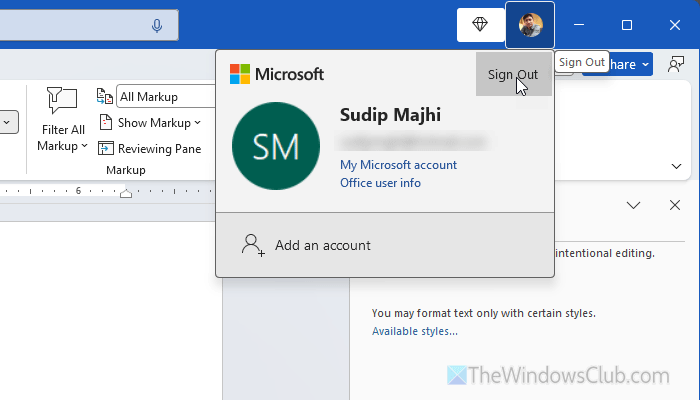Sign out of the Microsoft account

pyautogui.click(x=513, y=74)
